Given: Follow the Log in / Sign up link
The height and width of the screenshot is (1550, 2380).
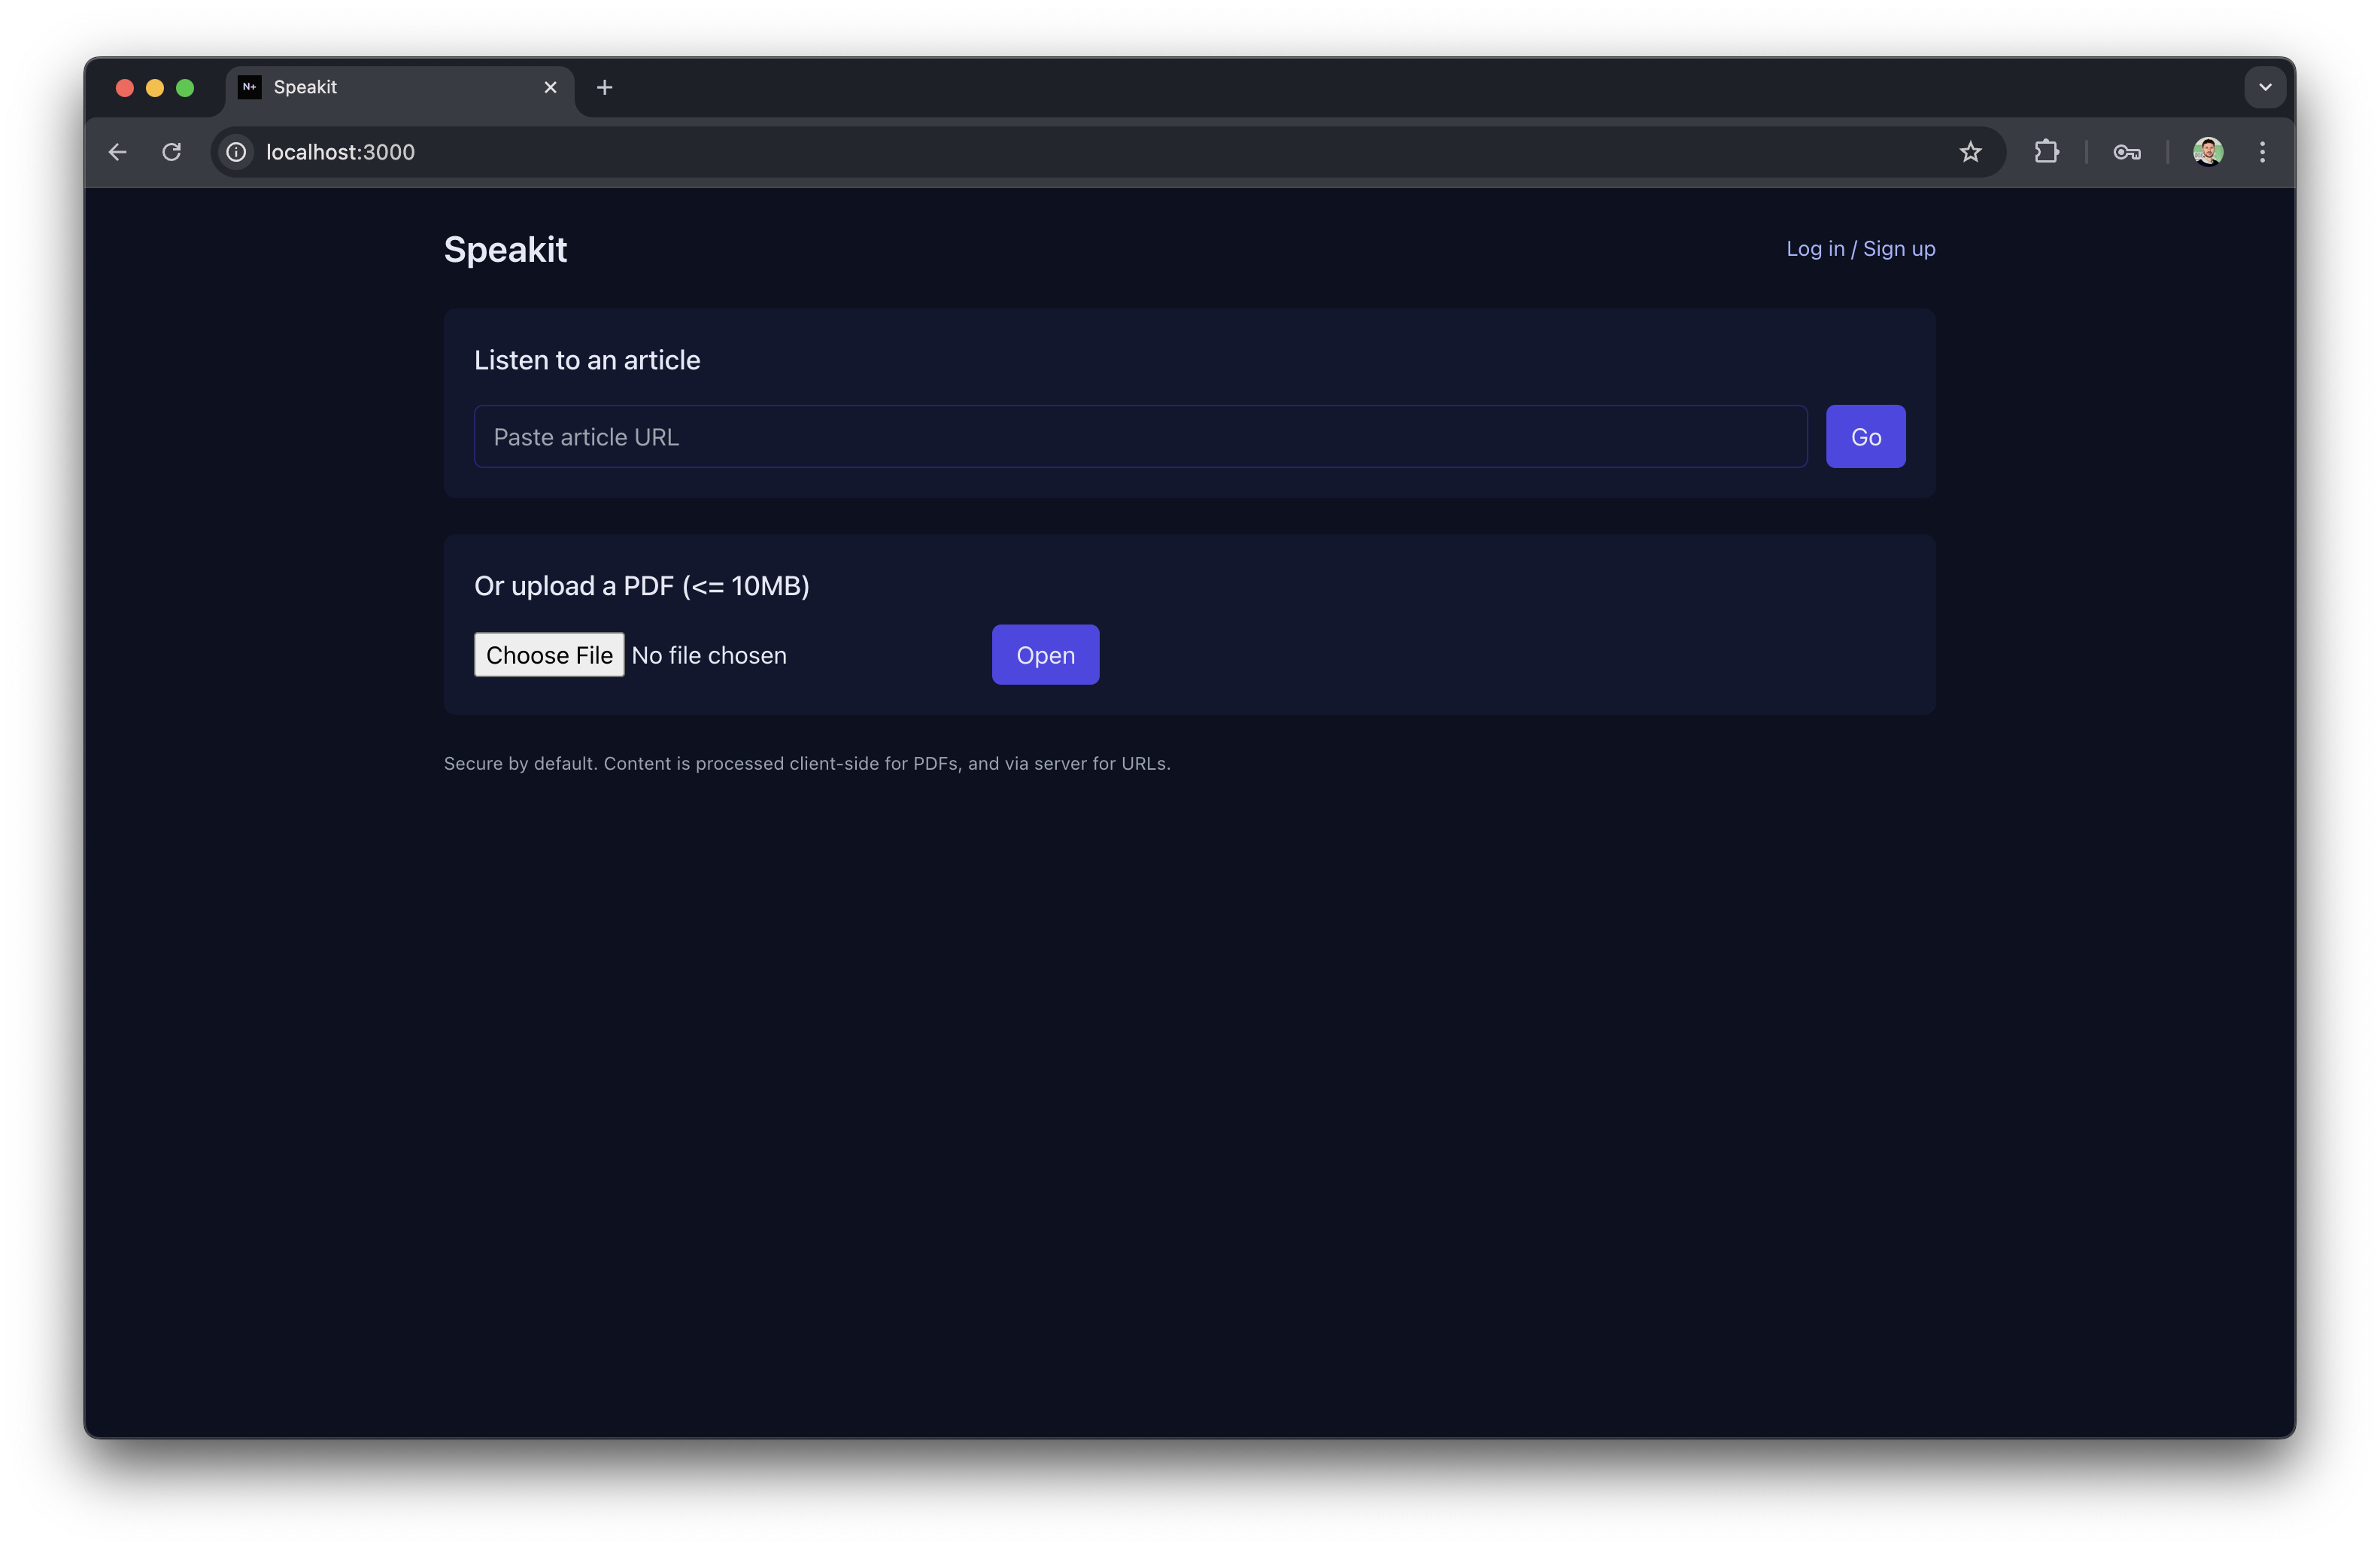Looking at the screenshot, I should tap(1860, 249).
